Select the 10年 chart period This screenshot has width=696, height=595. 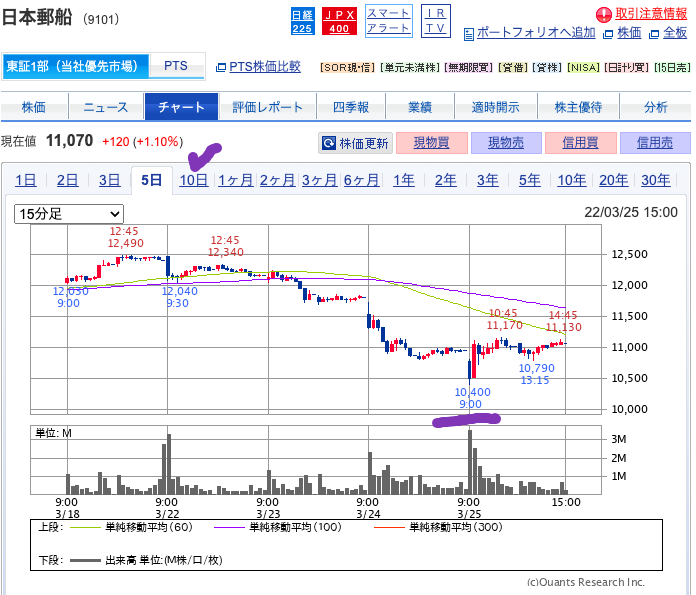[572, 180]
